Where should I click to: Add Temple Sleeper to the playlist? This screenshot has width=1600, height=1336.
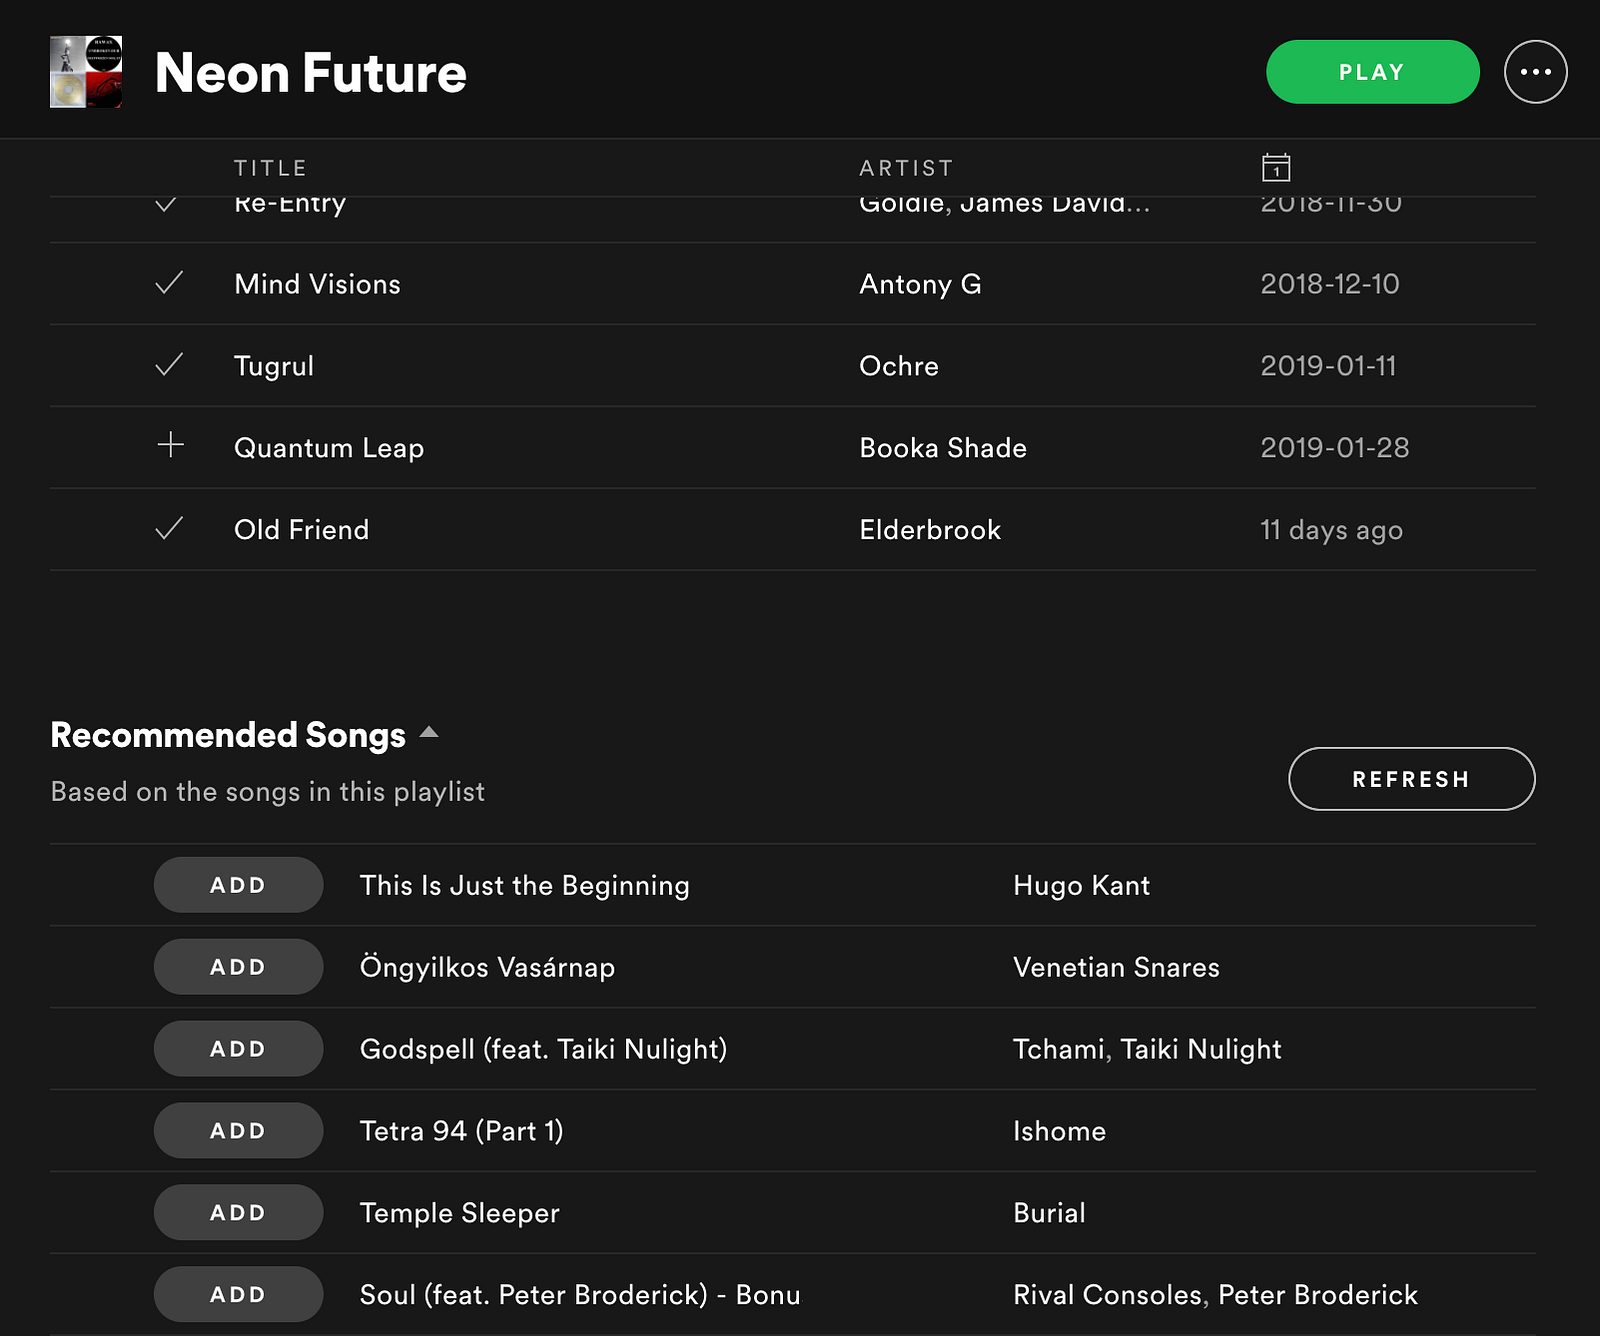[238, 1213]
